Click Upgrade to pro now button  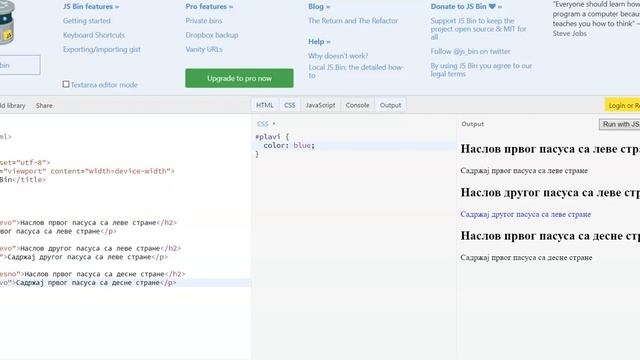pyautogui.click(x=239, y=78)
